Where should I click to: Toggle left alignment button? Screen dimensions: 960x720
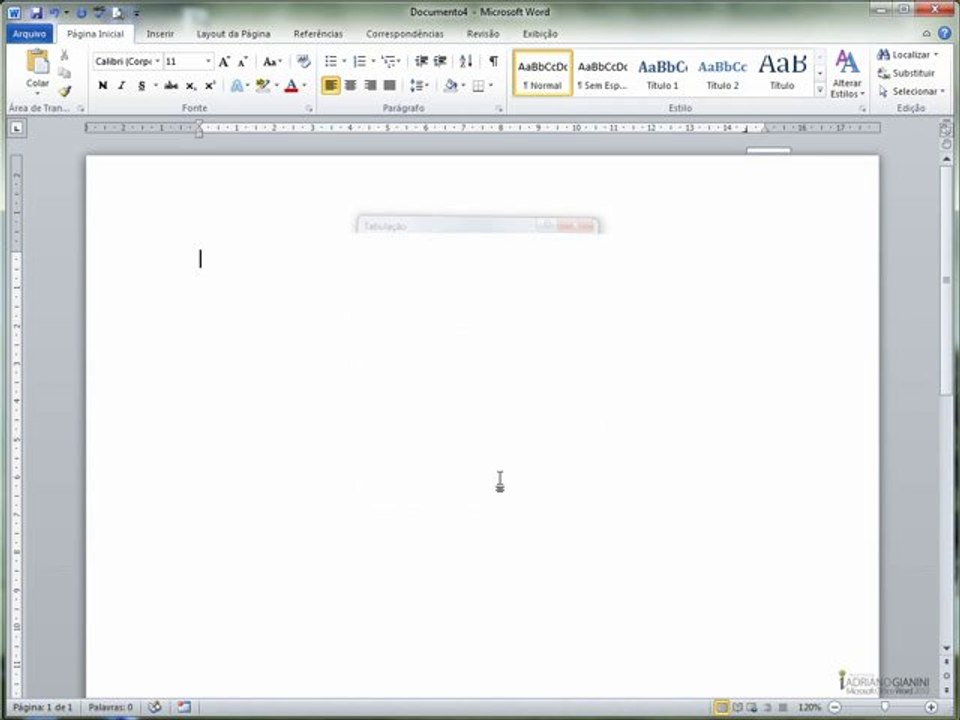pos(331,86)
